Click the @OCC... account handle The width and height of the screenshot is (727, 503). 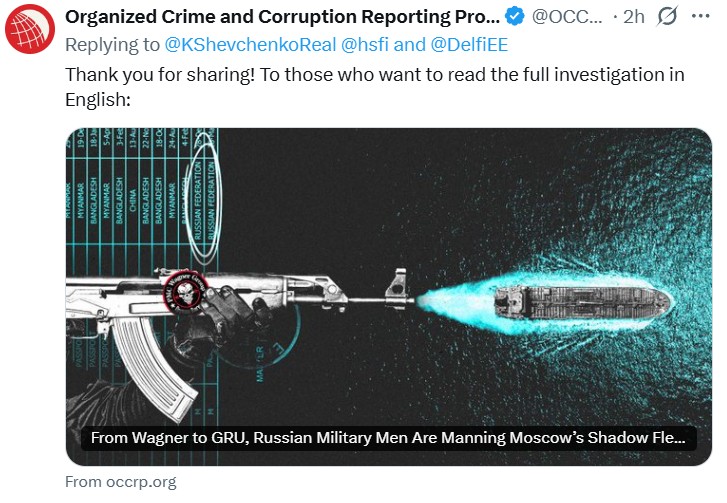(x=567, y=17)
